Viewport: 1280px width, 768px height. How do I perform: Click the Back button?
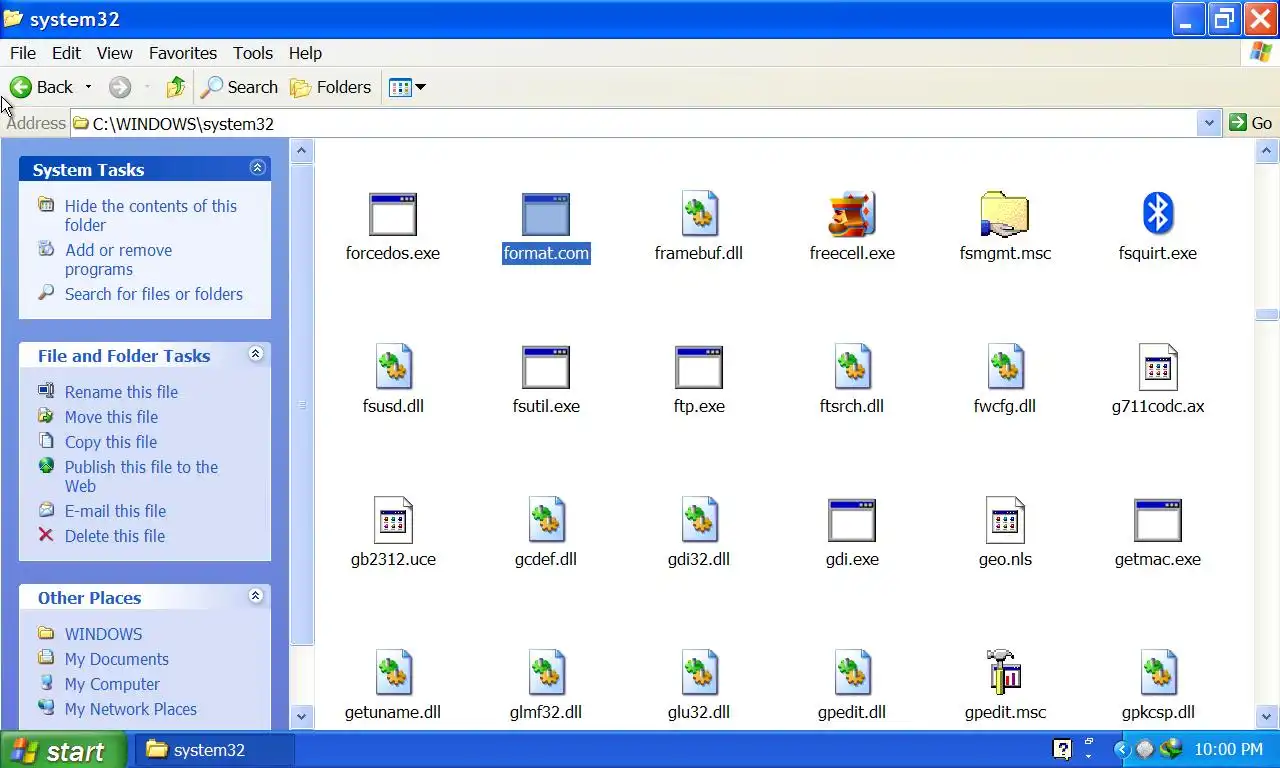coord(41,87)
